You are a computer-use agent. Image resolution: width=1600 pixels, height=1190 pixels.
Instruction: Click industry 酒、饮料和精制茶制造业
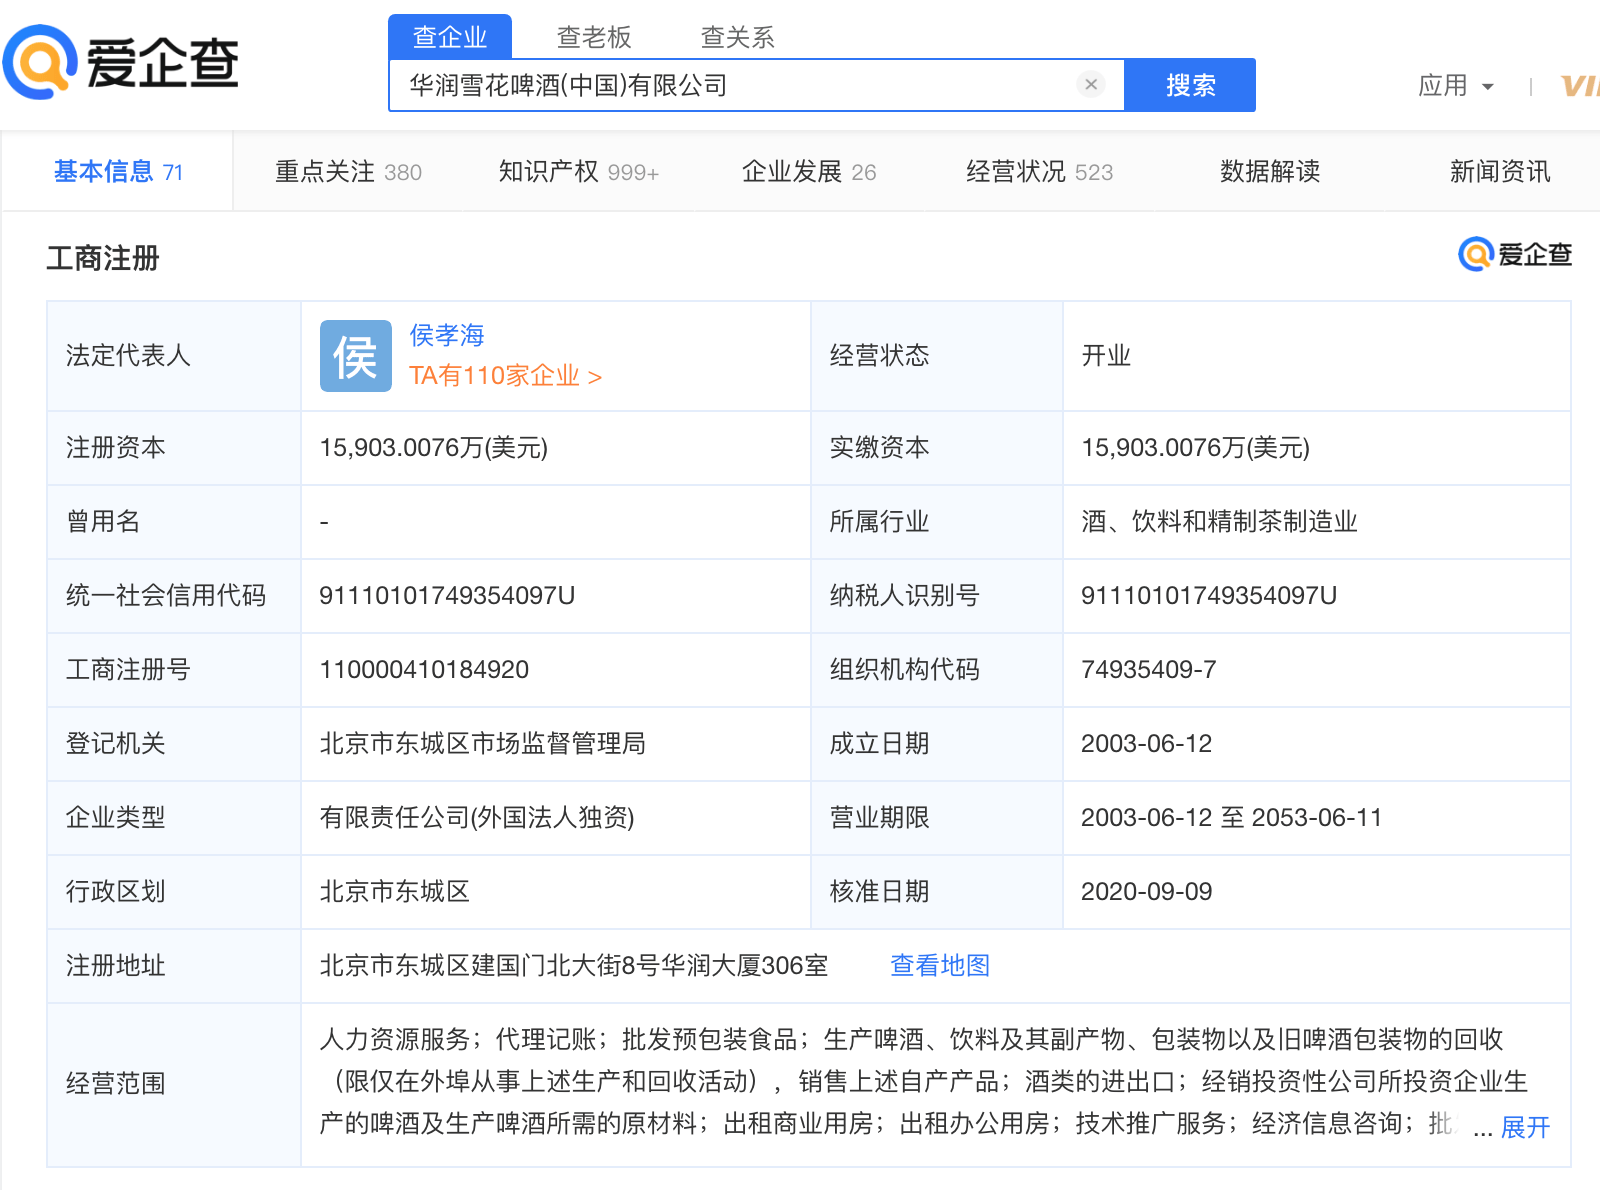tap(1219, 521)
